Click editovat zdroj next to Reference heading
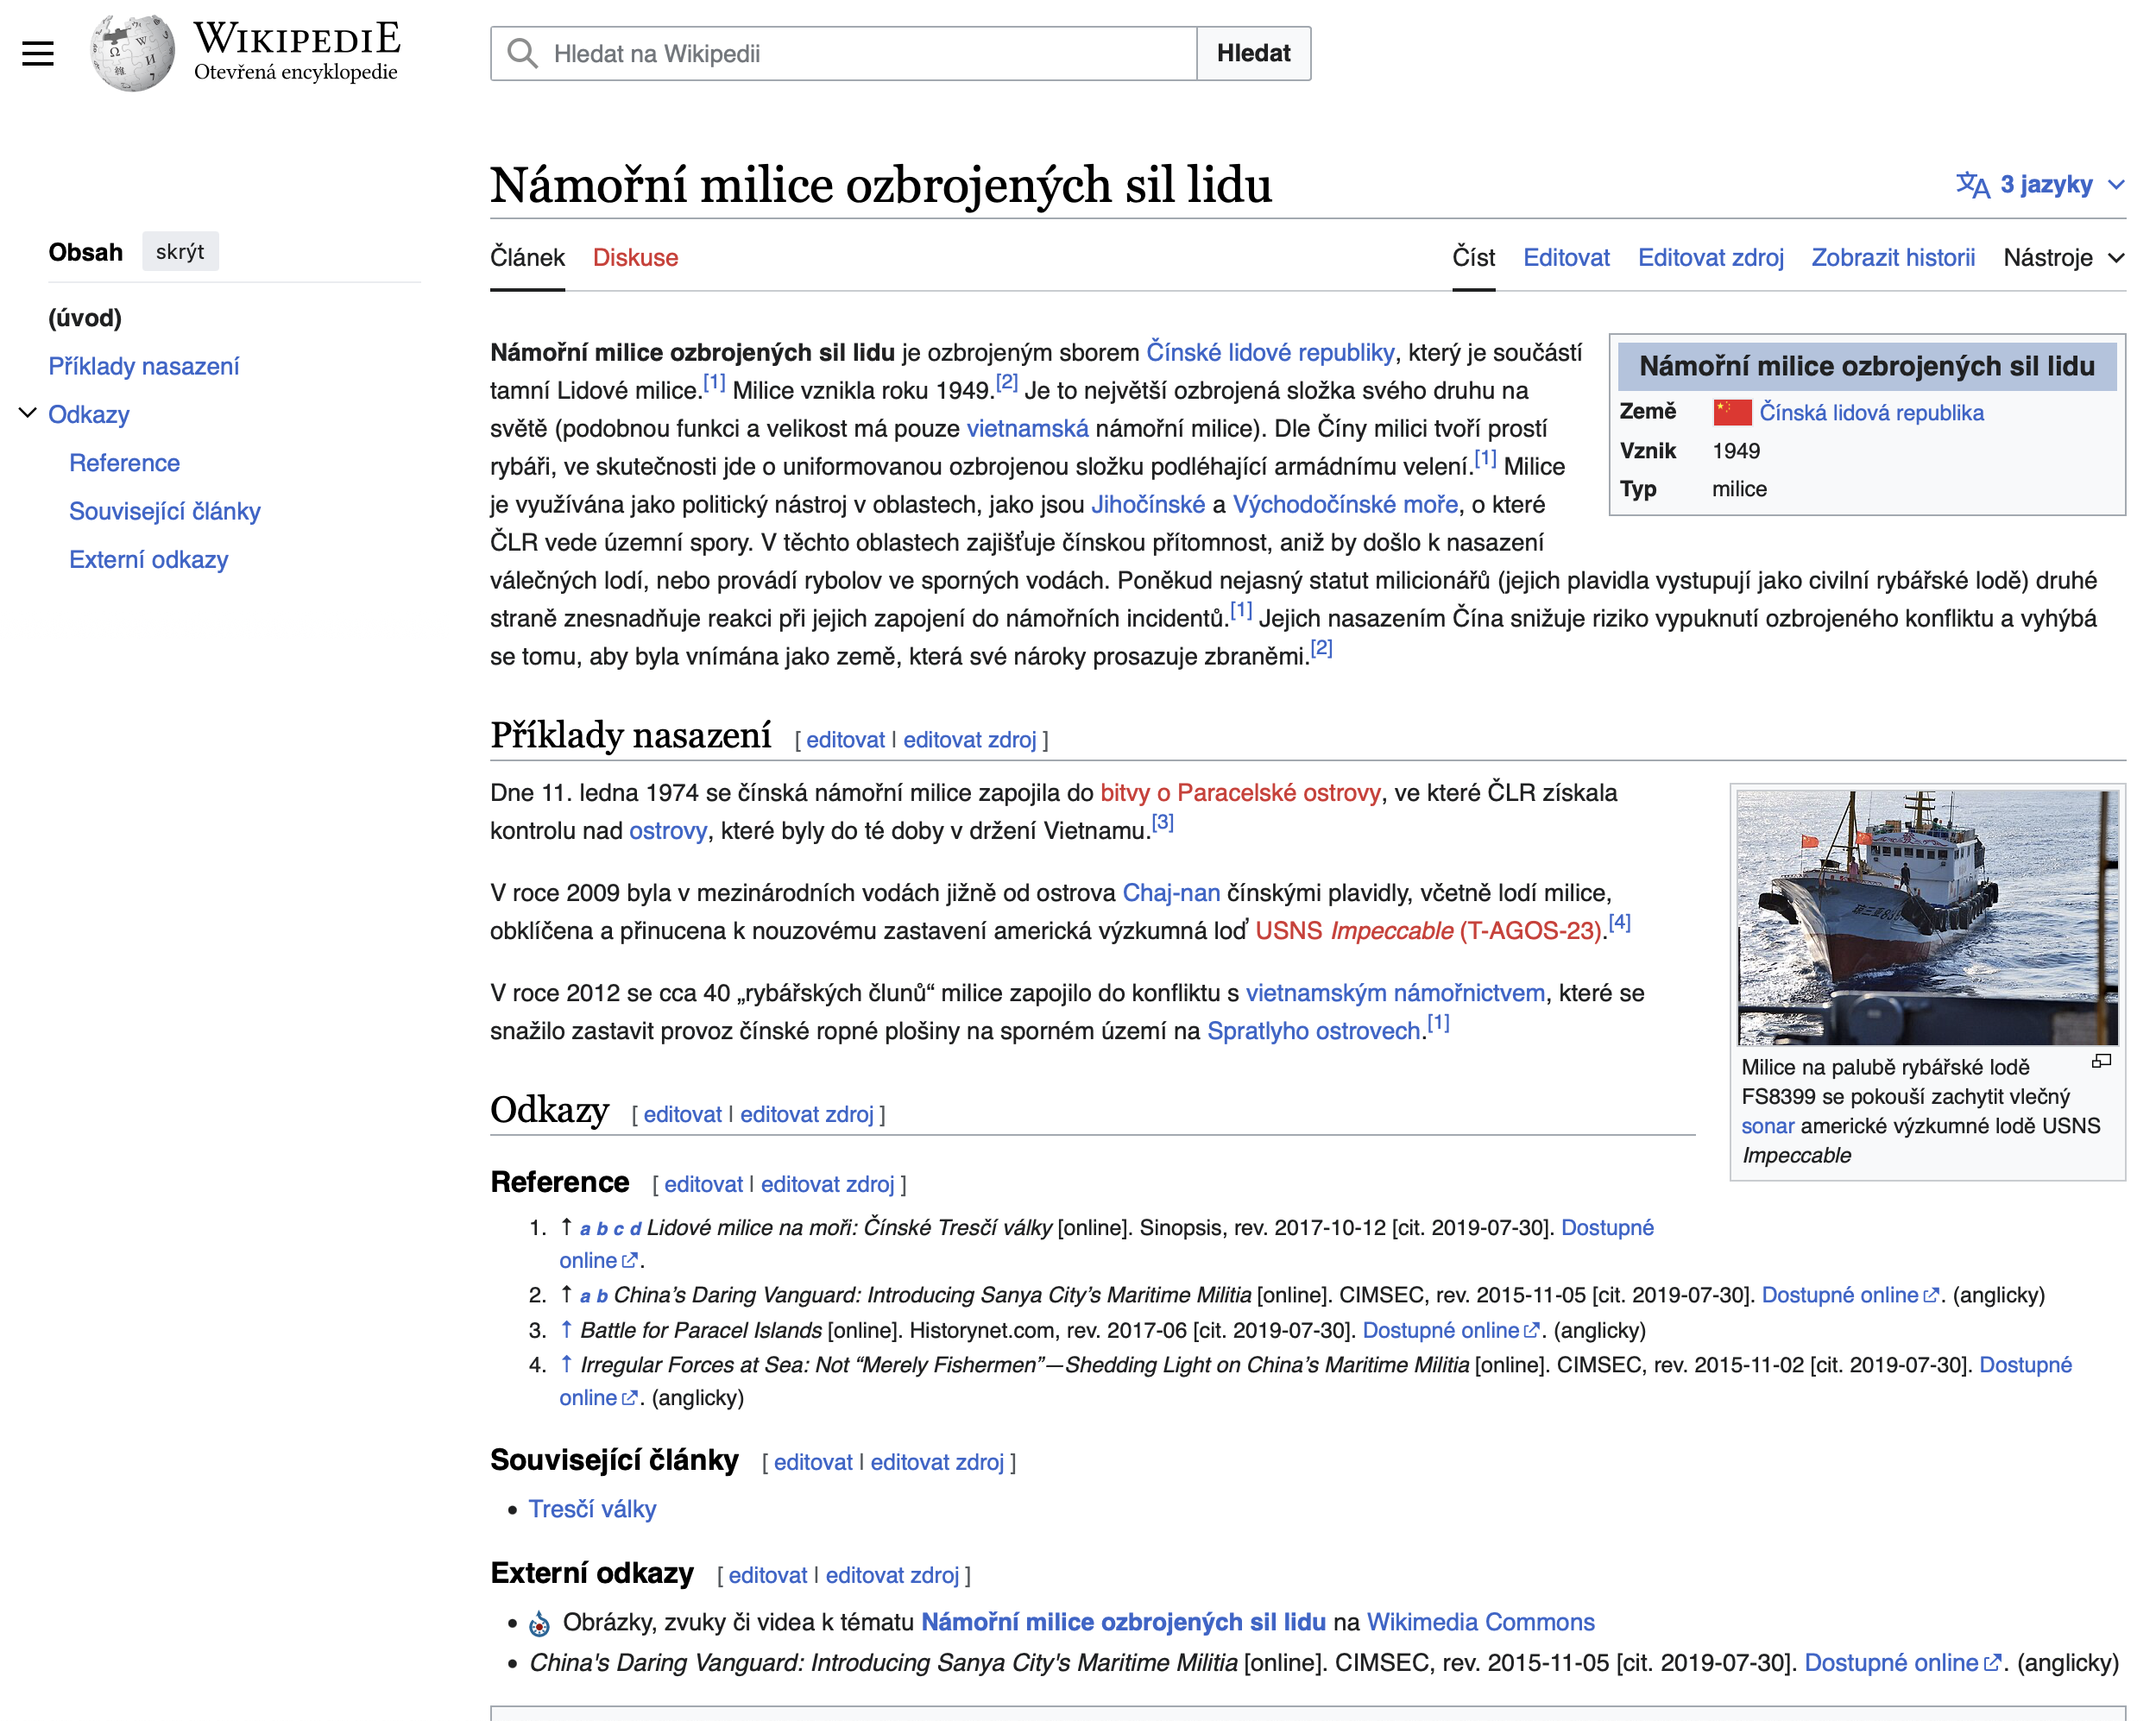The height and width of the screenshot is (1721, 2156). 827,1184
